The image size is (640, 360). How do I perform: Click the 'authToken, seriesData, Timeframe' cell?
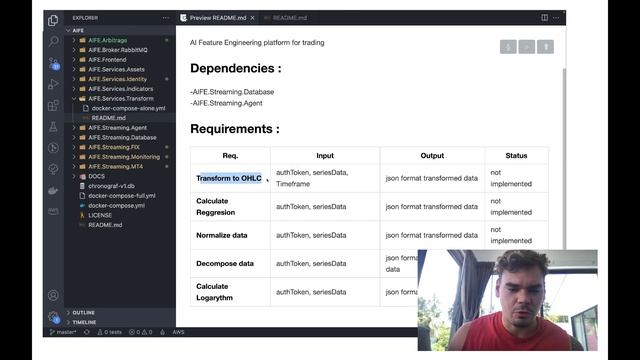[x=325, y=178]
